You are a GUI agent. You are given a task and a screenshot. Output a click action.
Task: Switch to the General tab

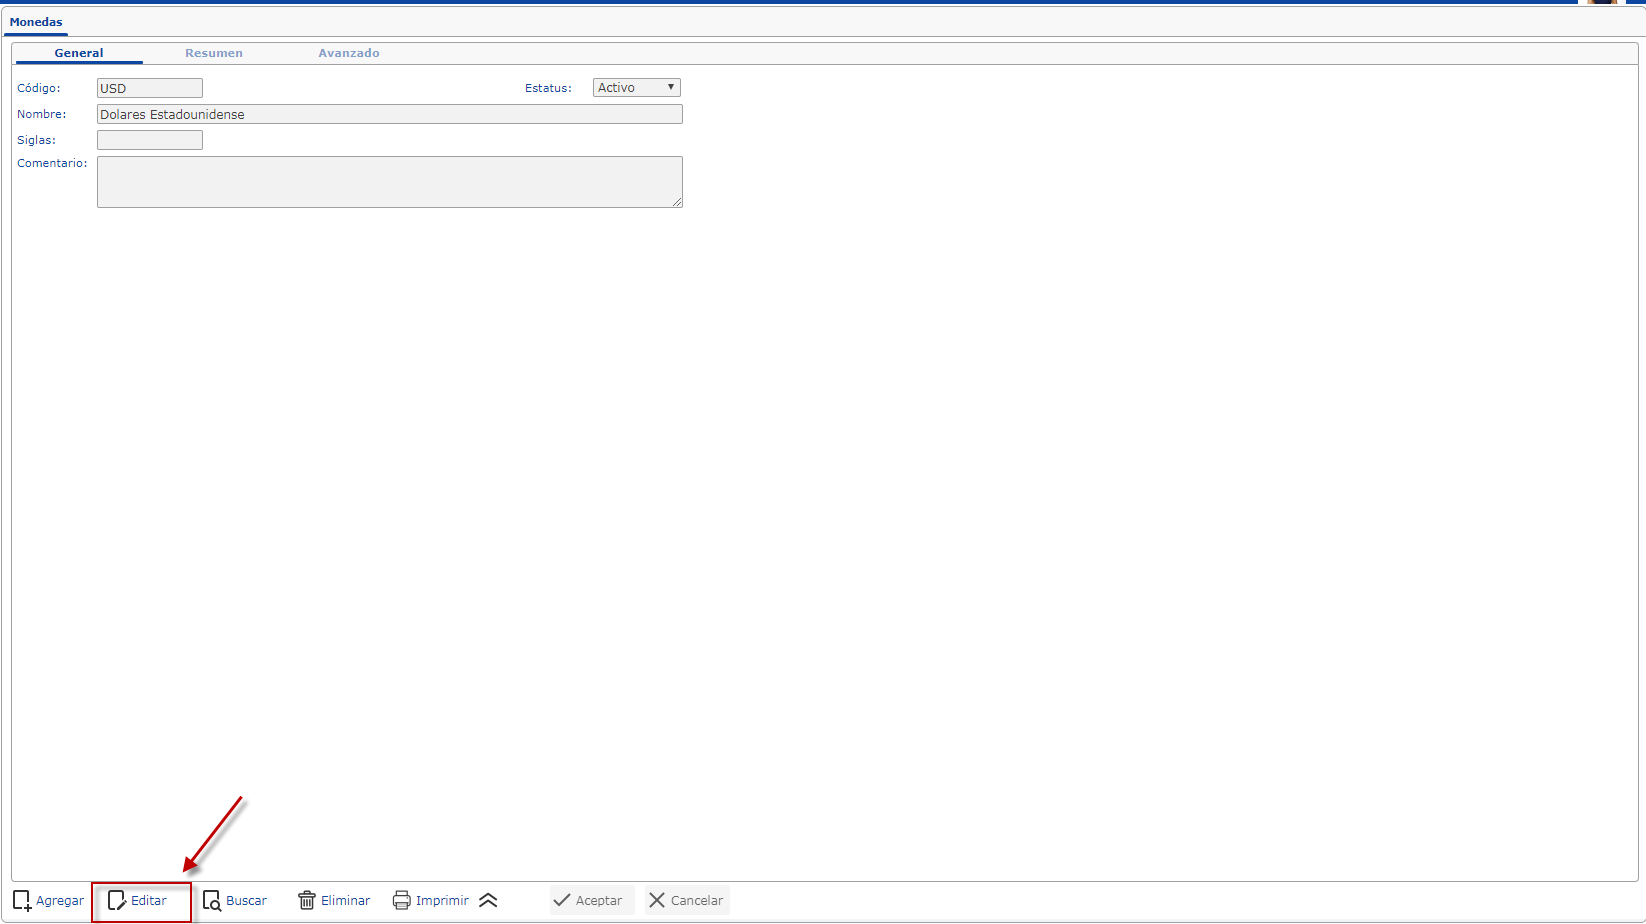[x=79, y=53]
